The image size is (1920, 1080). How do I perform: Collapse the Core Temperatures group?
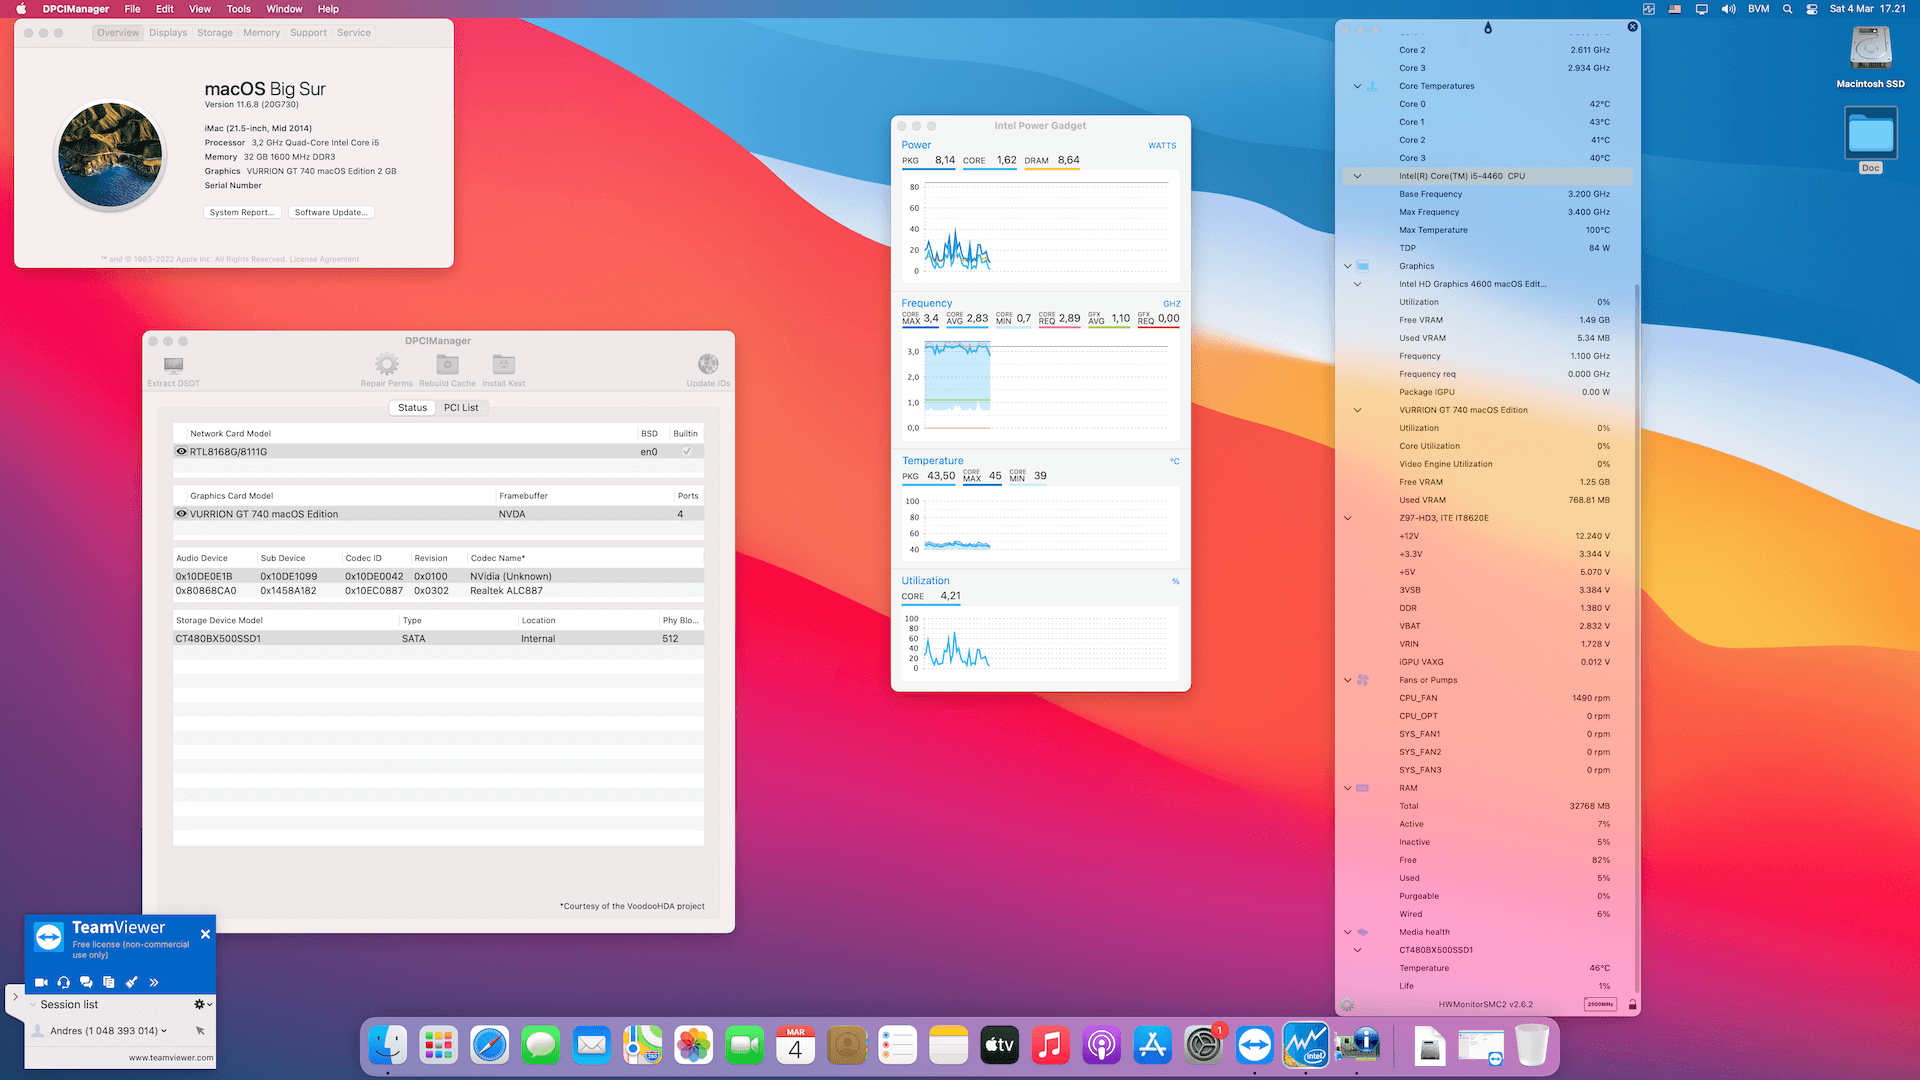[x=1357, y=86]
